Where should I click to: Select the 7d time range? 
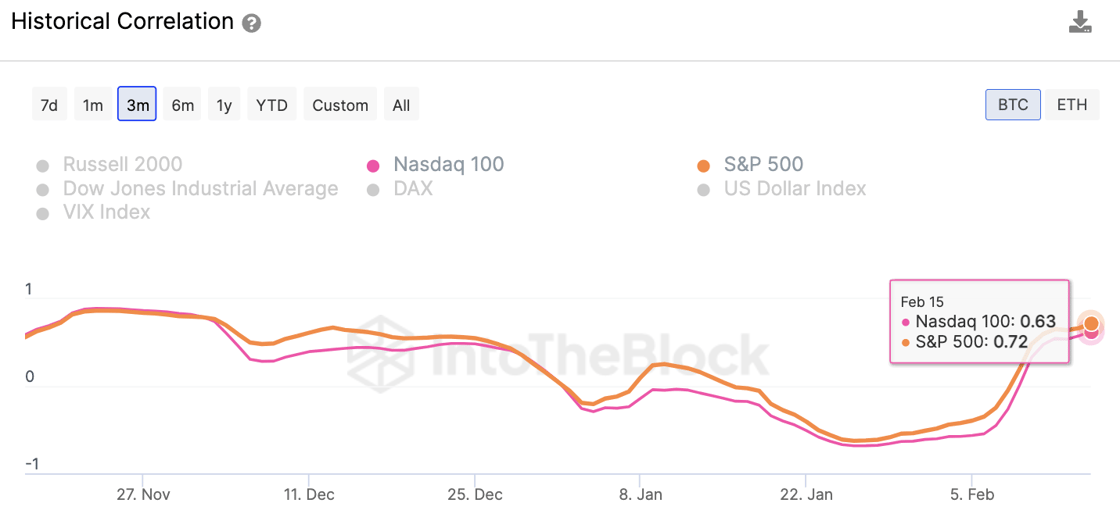49,105
